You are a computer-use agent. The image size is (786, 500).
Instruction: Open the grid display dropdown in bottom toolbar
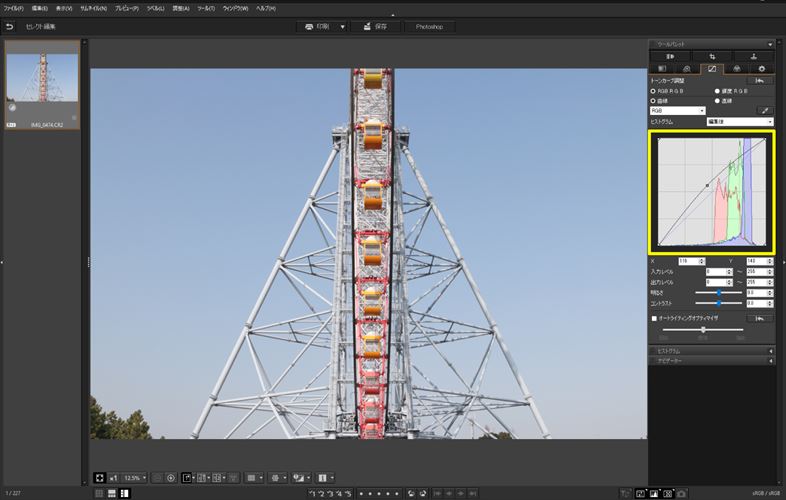[261, 478]
